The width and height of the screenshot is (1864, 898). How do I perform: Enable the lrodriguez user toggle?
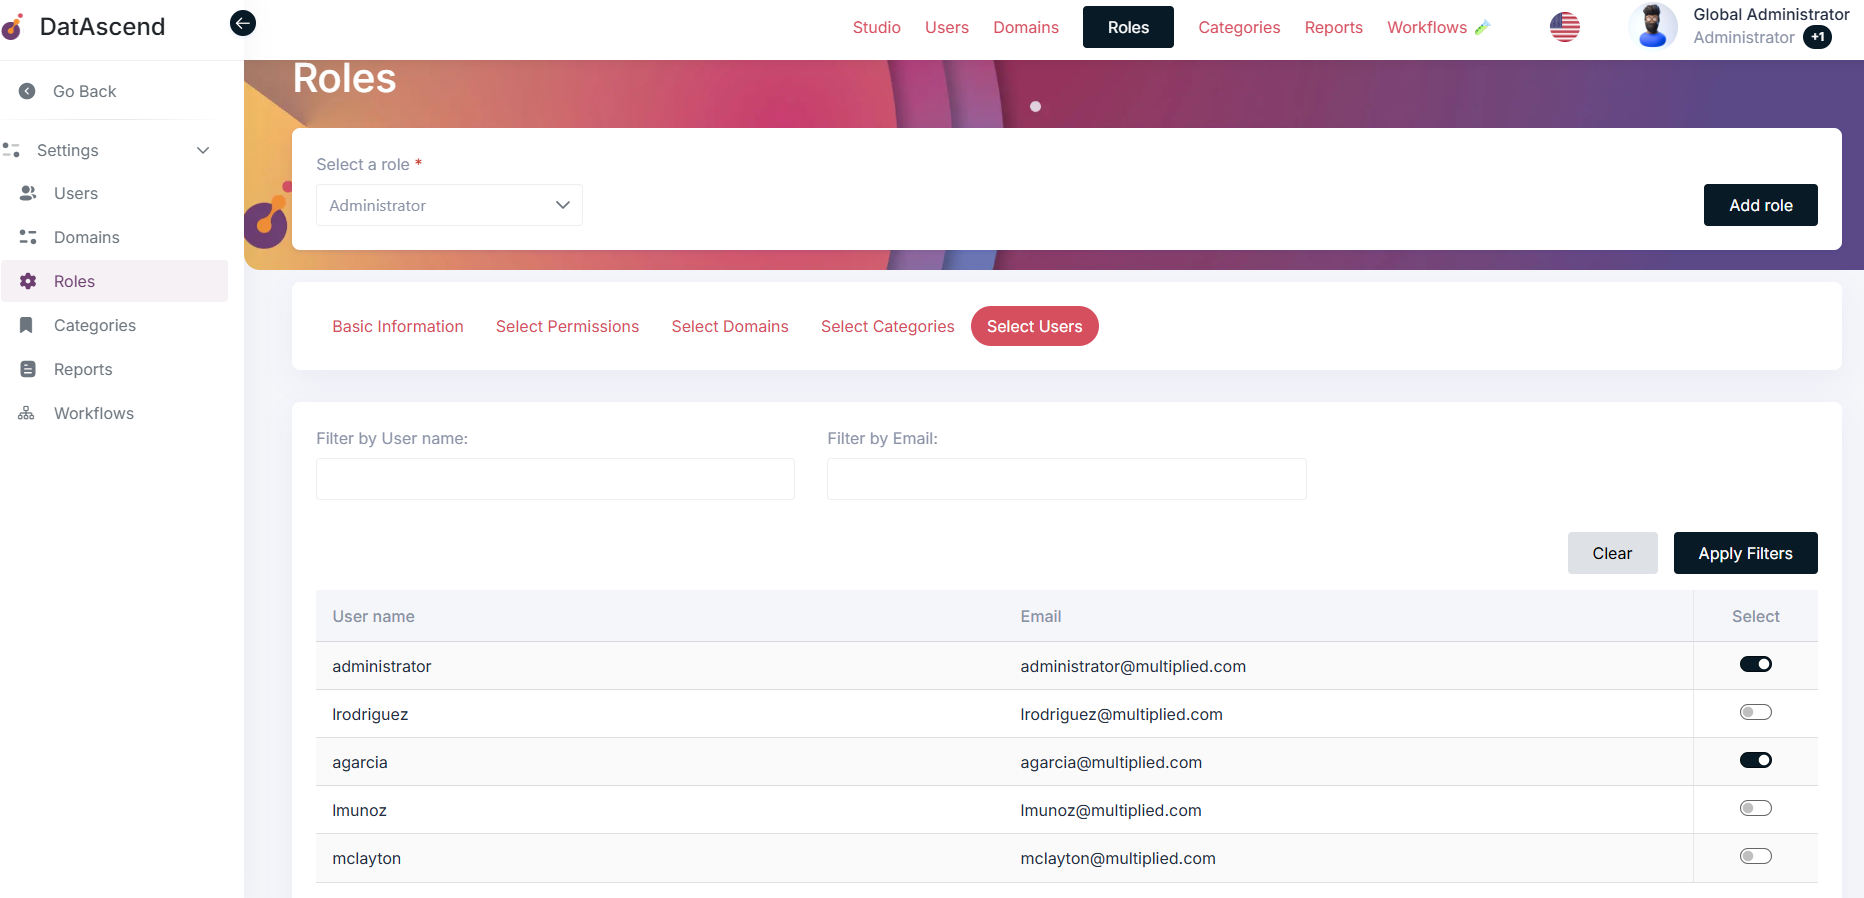pos(1755,712)
